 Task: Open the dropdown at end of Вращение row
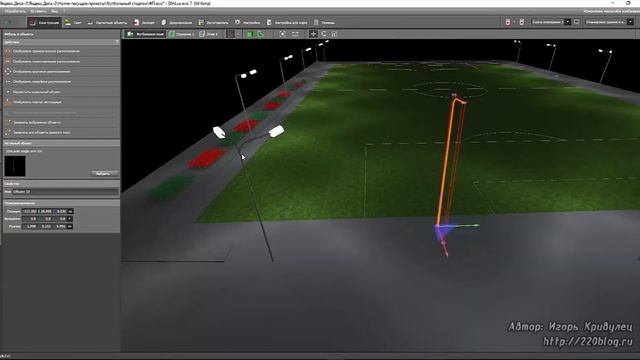[70, 219]
